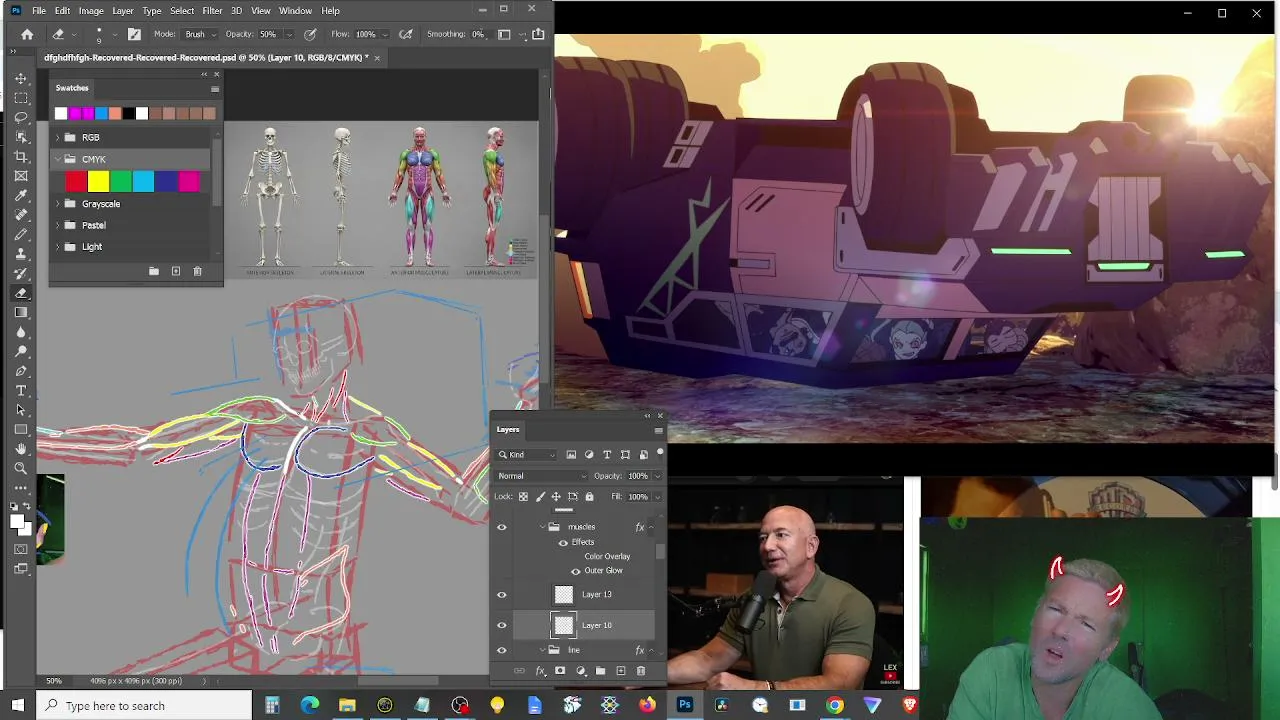
Task: Hide the line layer group
Action: pos(502,650)
